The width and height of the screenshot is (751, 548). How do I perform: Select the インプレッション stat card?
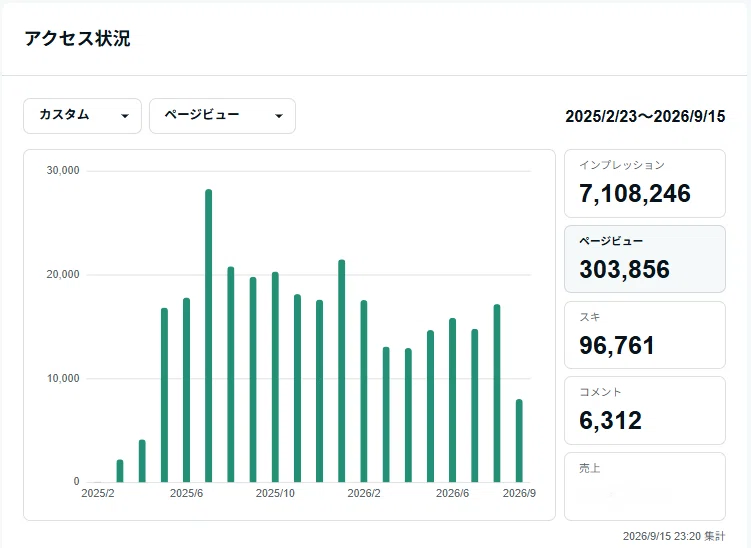(x=645, y=183)
